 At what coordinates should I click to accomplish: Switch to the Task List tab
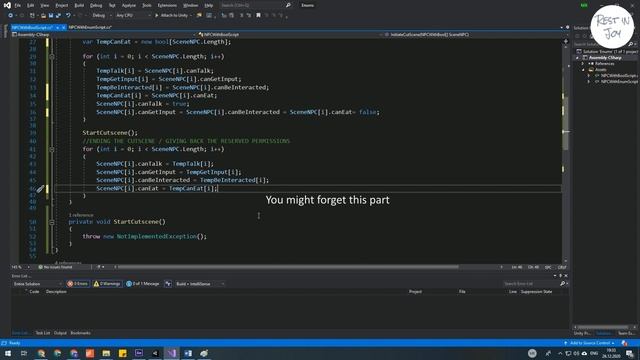coord(42,333)
